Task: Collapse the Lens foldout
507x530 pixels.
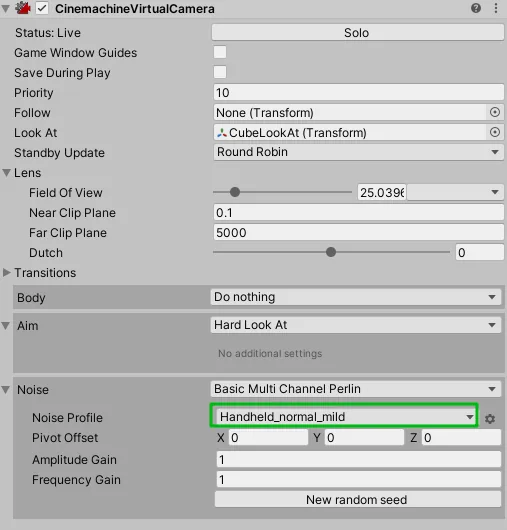Action: 6,173
